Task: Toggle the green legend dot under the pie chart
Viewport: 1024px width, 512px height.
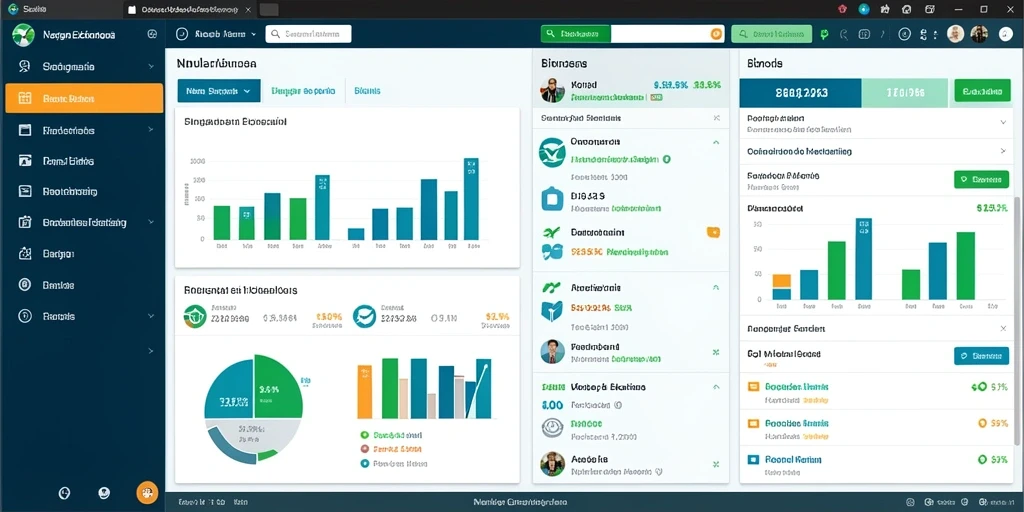Action: [x=365, y=435]
